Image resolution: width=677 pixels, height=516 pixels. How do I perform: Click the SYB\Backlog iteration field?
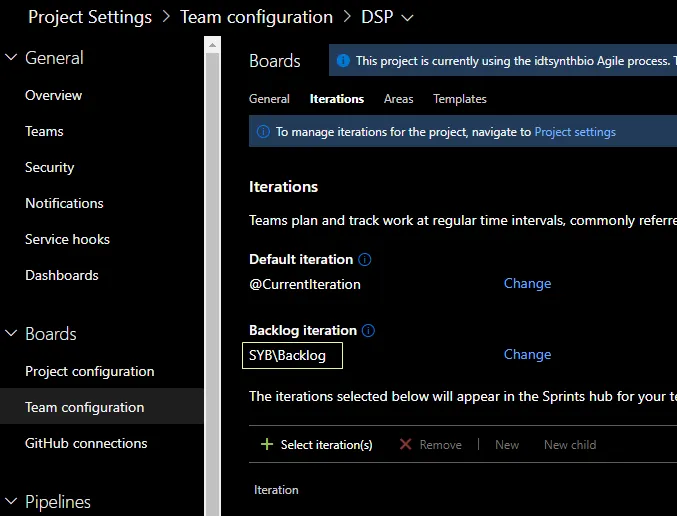[x=293, y=355]
